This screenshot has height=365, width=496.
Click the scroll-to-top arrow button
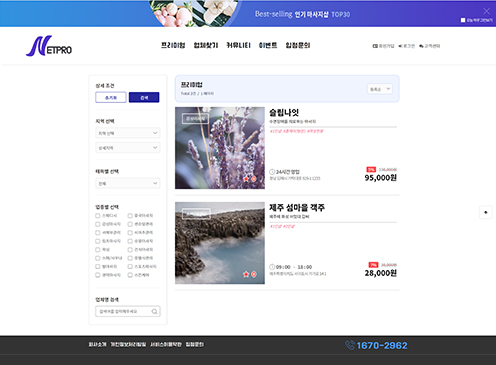tap(486, 212)
